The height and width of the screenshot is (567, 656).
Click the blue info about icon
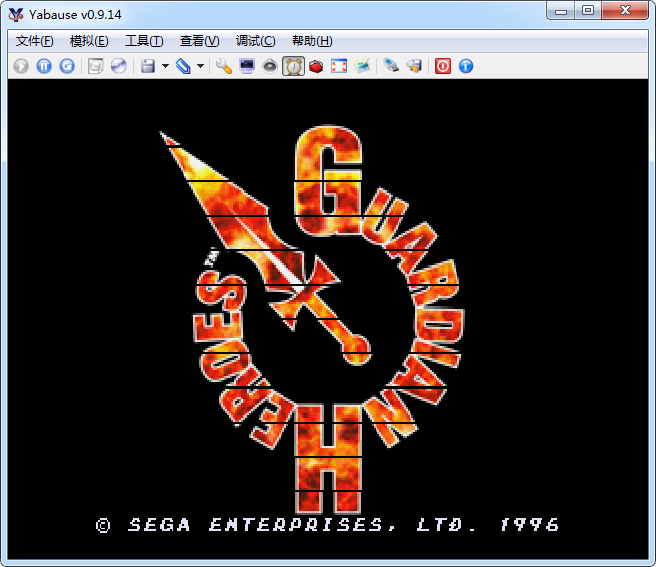466,66
